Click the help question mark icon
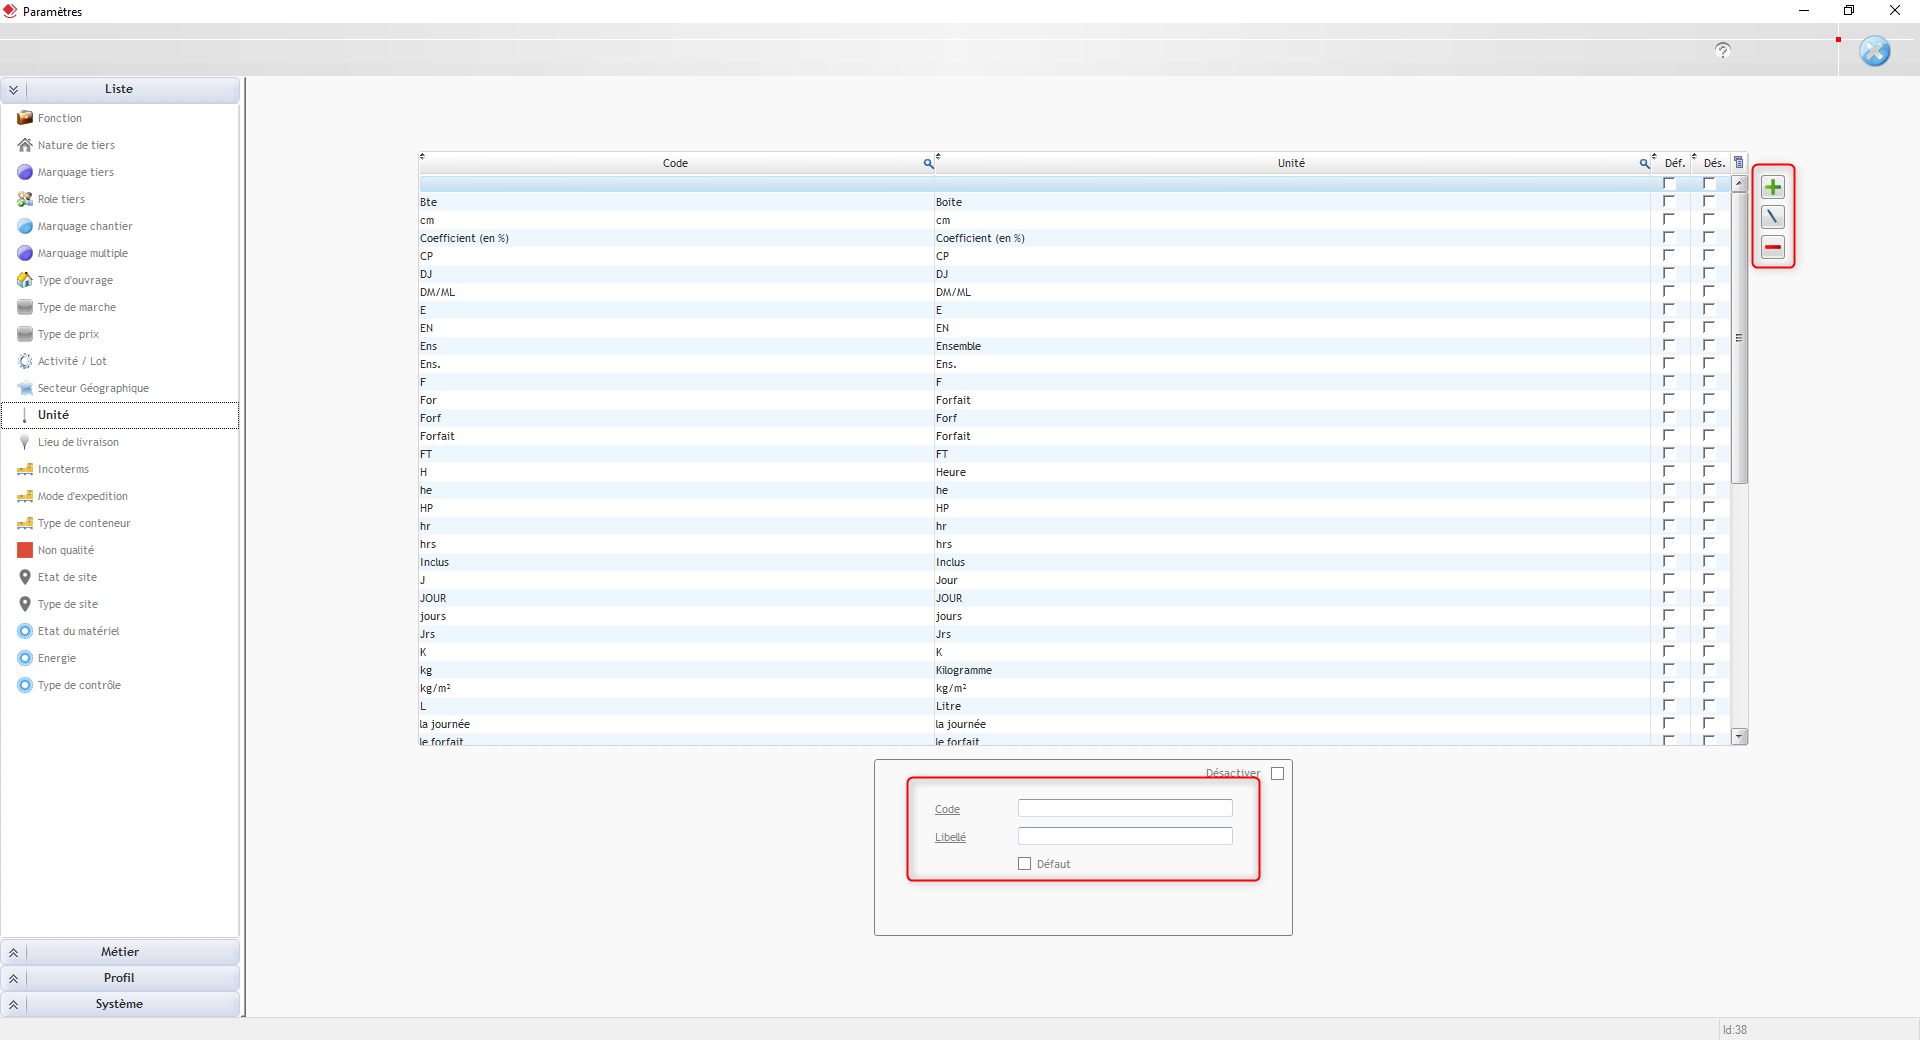The width and height of the screenshot is (1920, 1040). (1722, 50)
